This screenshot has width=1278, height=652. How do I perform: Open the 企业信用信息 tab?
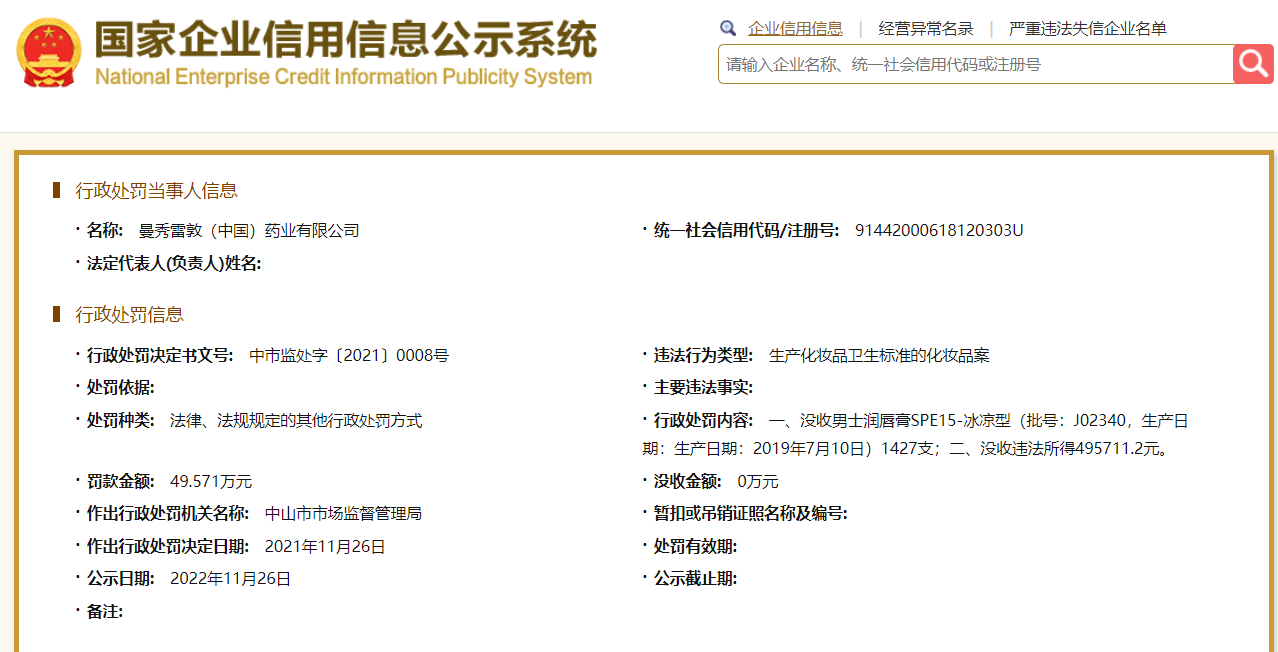(795, 29)
